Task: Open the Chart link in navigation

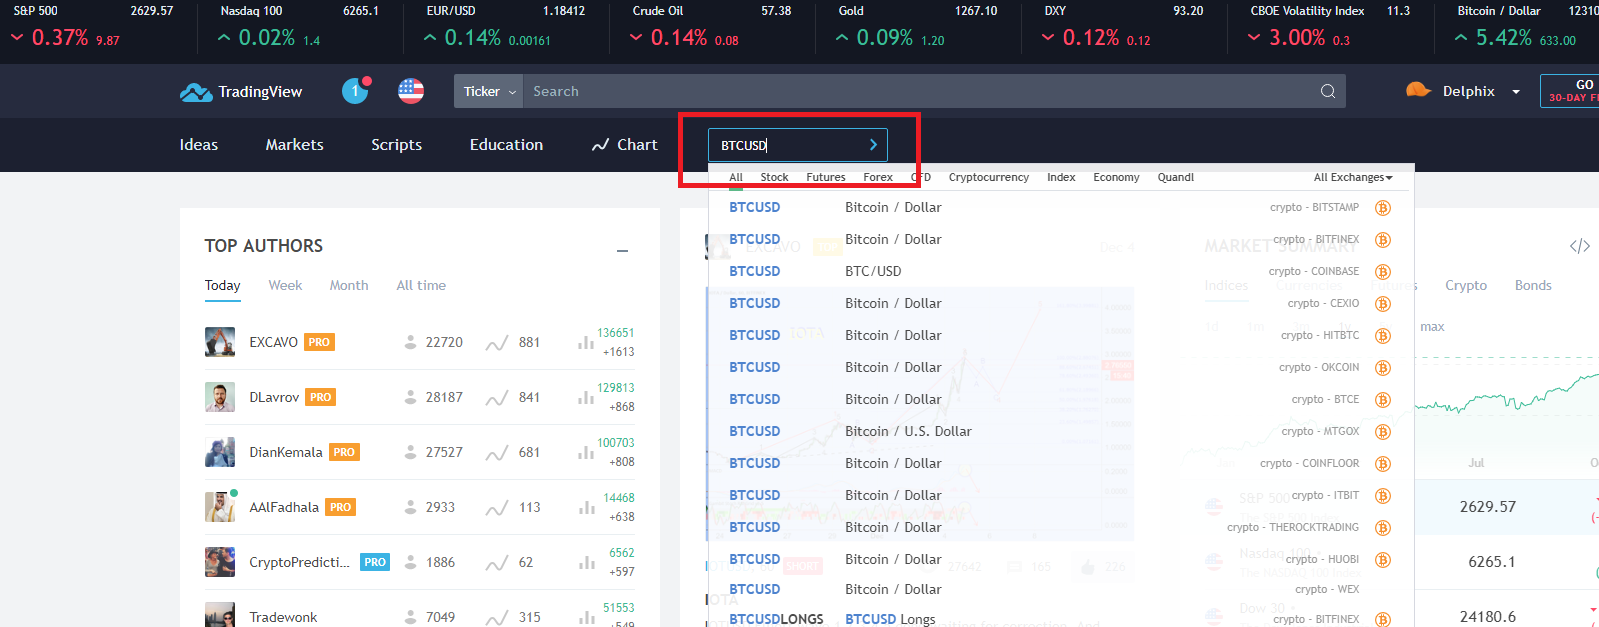Action: [625, 145]
